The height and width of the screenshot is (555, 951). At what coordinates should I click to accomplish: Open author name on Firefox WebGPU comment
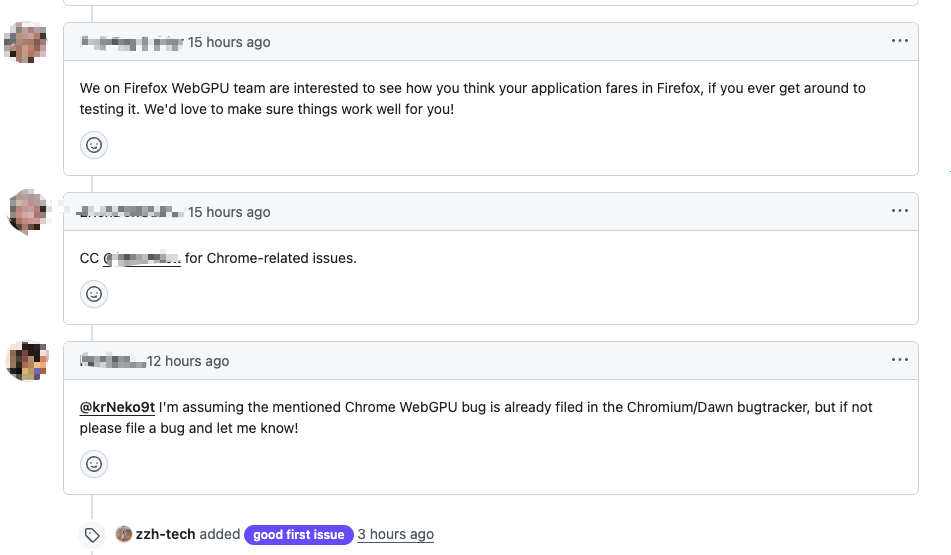coord(131,42)
